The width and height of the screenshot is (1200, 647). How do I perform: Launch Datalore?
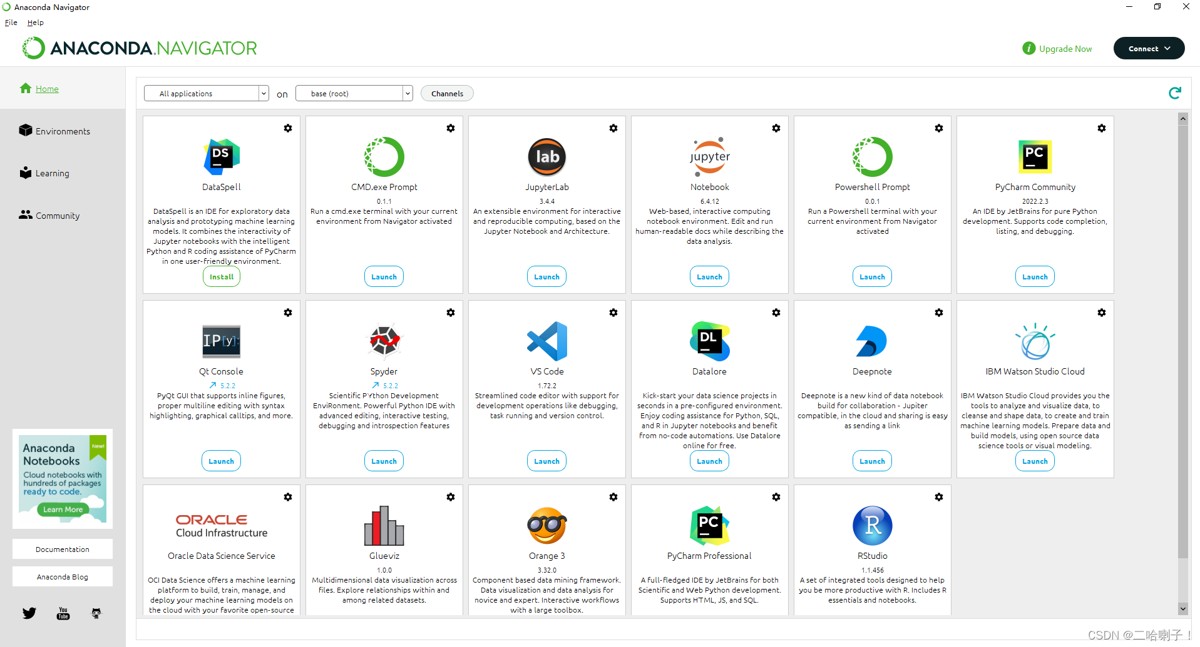click(710, 461)
